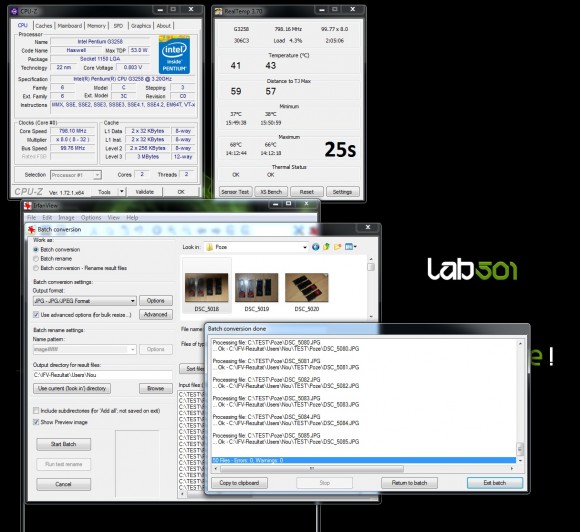Open the File menu in IrfanView

[x=31, y=218]
